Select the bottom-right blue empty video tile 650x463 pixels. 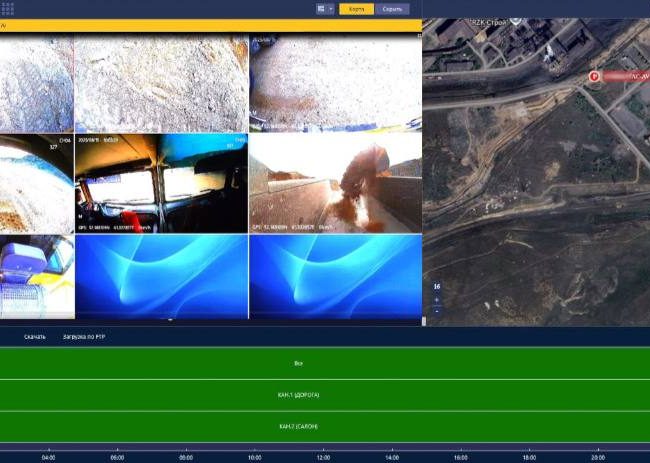(x=335, y=277)
